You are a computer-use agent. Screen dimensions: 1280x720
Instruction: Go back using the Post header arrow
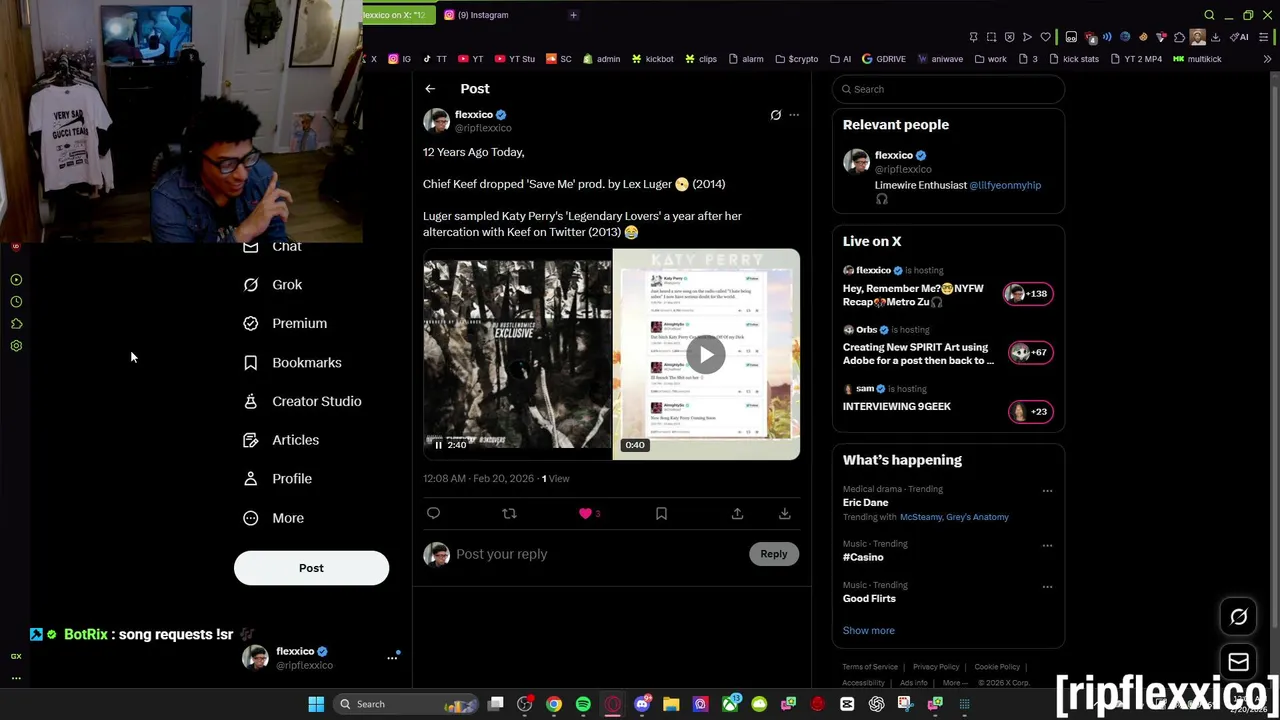(430, 89)
